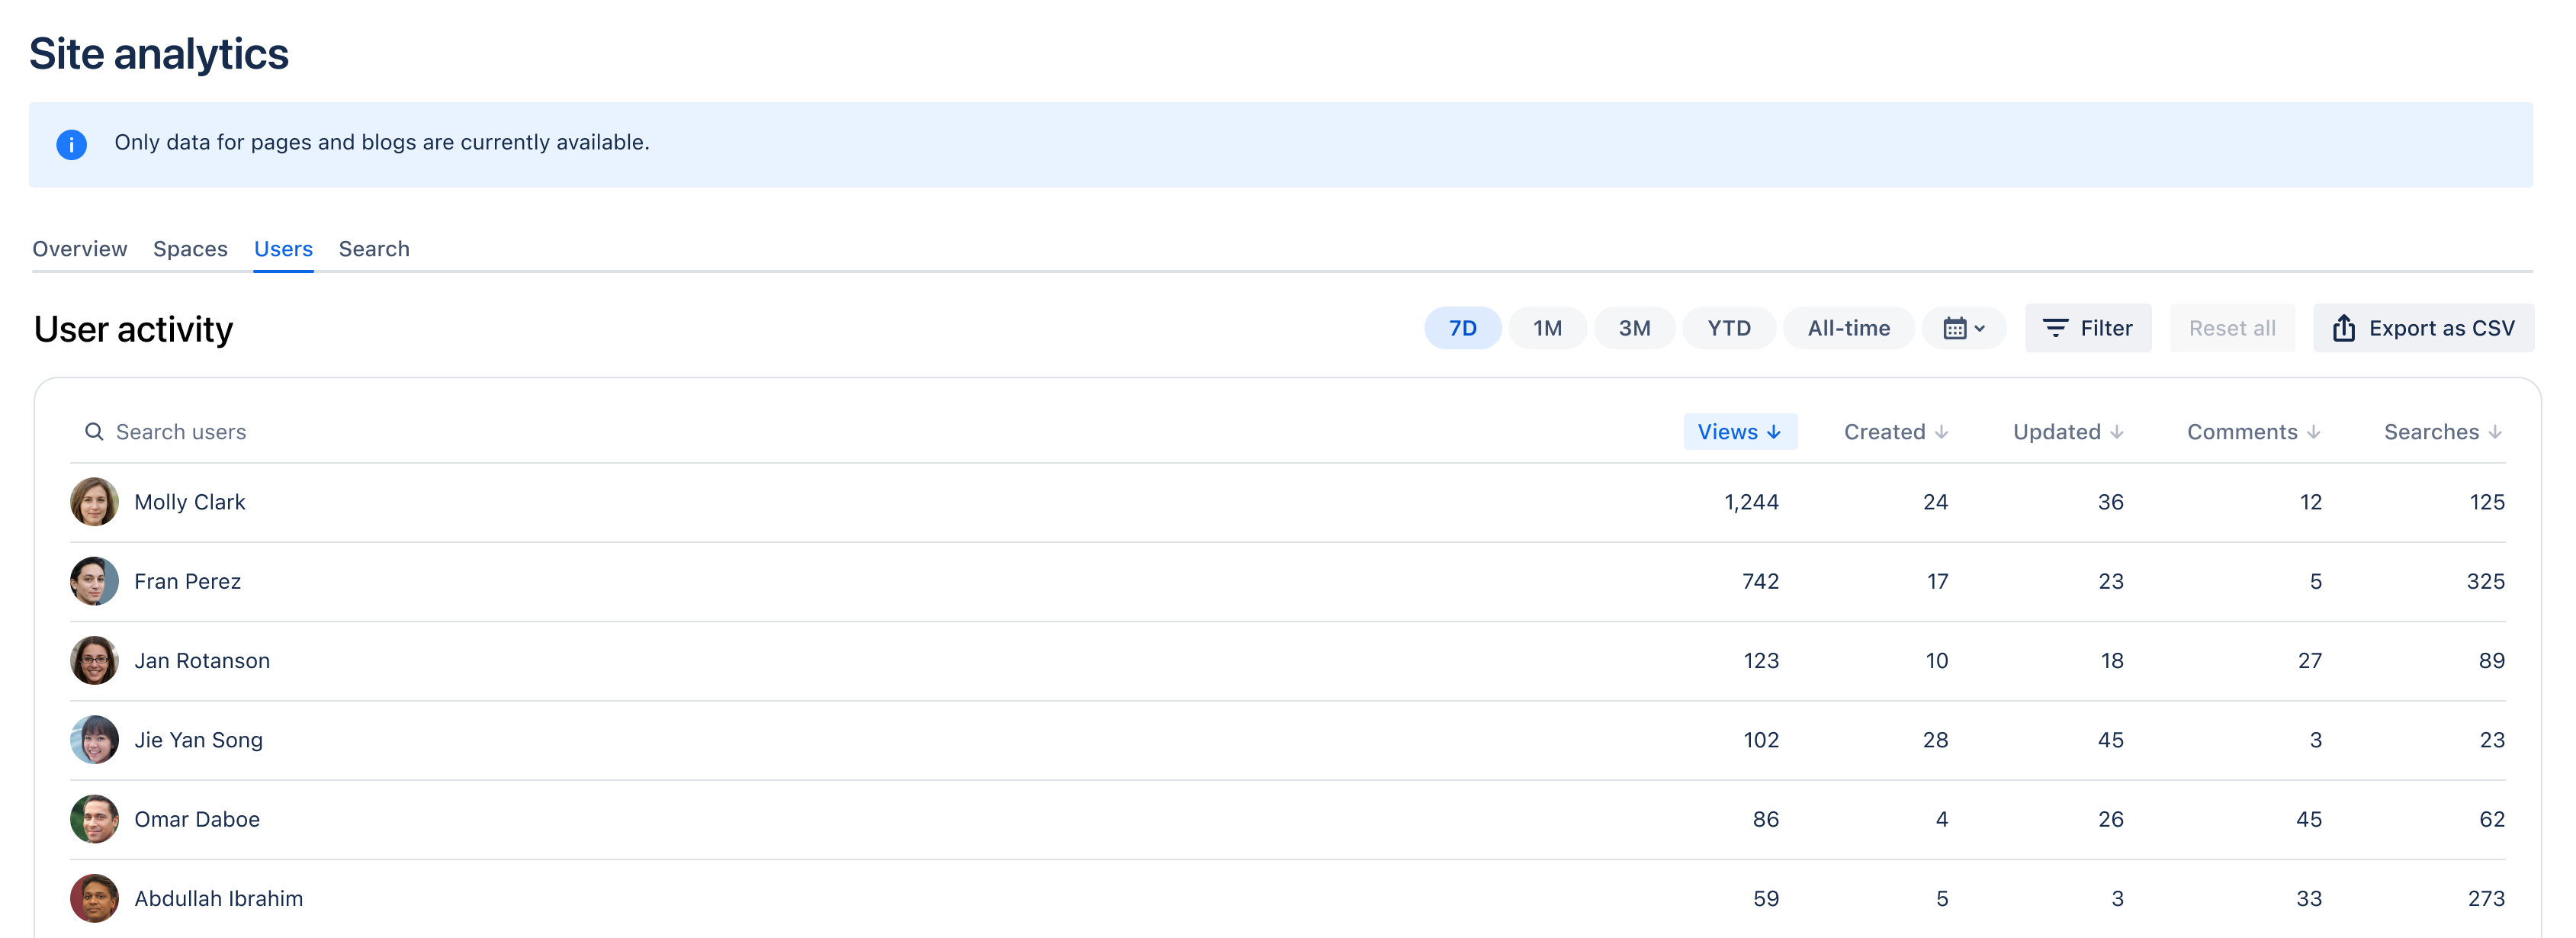Click the name Jie Yan Song

pyautogui.click(x=199, y=740)
